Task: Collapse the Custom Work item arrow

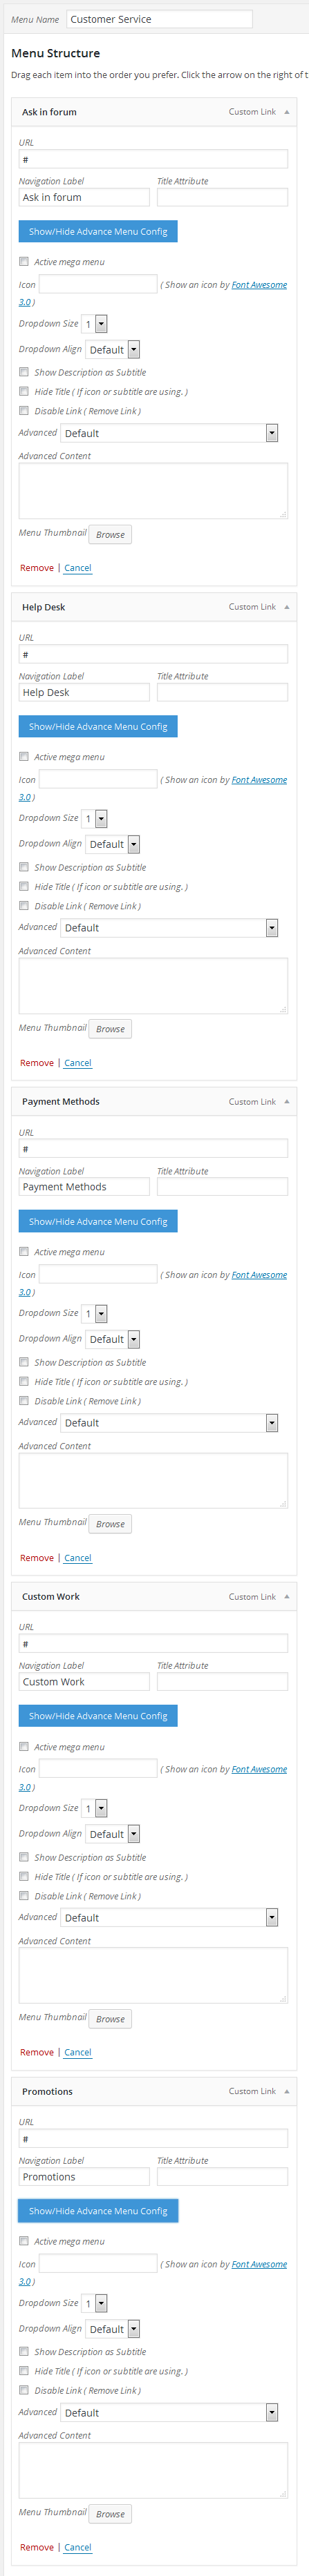Action: pyautogui.click(x=286, y=1596)
